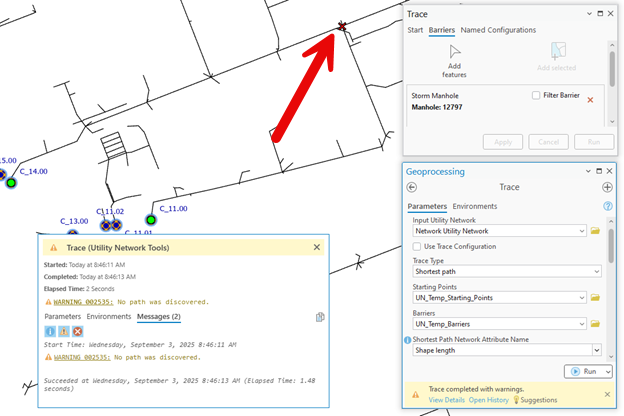Image resolution: width=624 pixels, height=416 pixels.
Task: Open Shortest Path Network Attribute Name dropdown
Action: pyautogui.click(x=597, y=350)
